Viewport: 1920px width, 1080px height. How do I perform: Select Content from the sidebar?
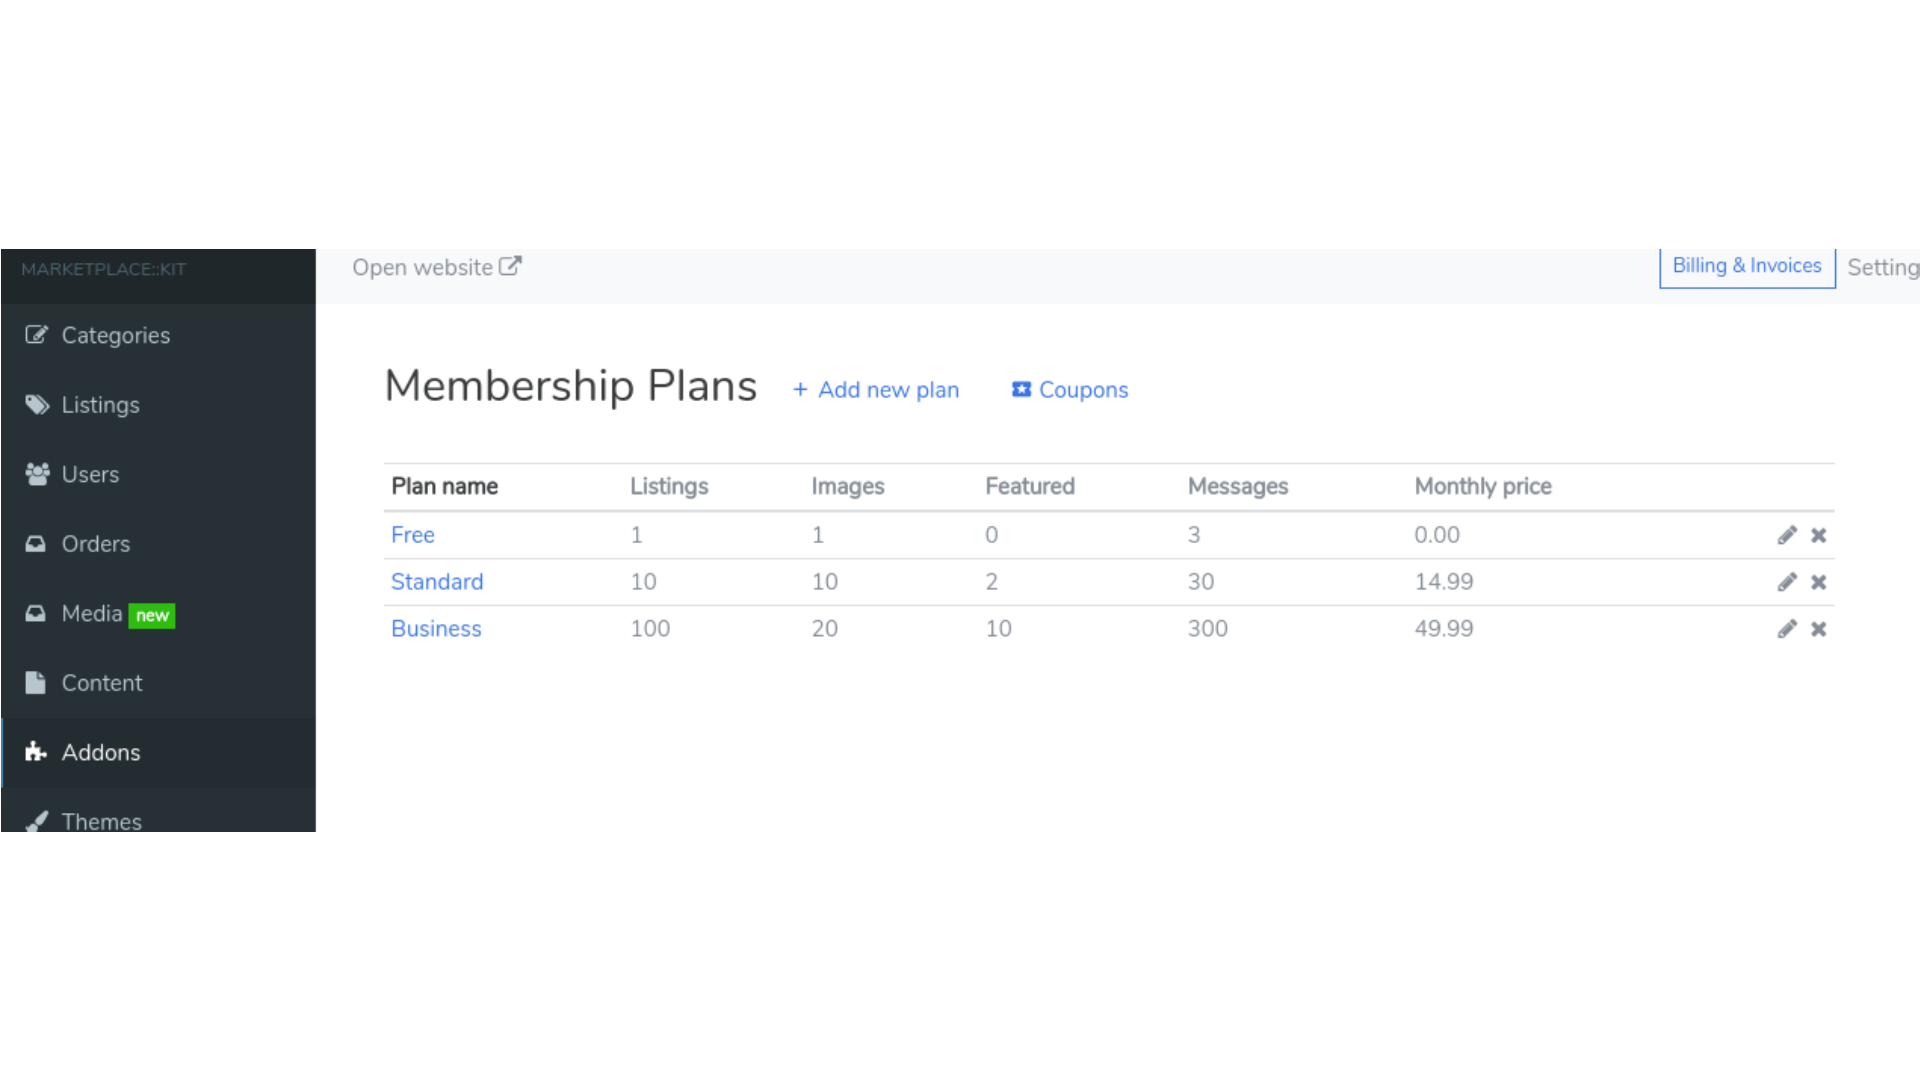[x=101, y=683]
